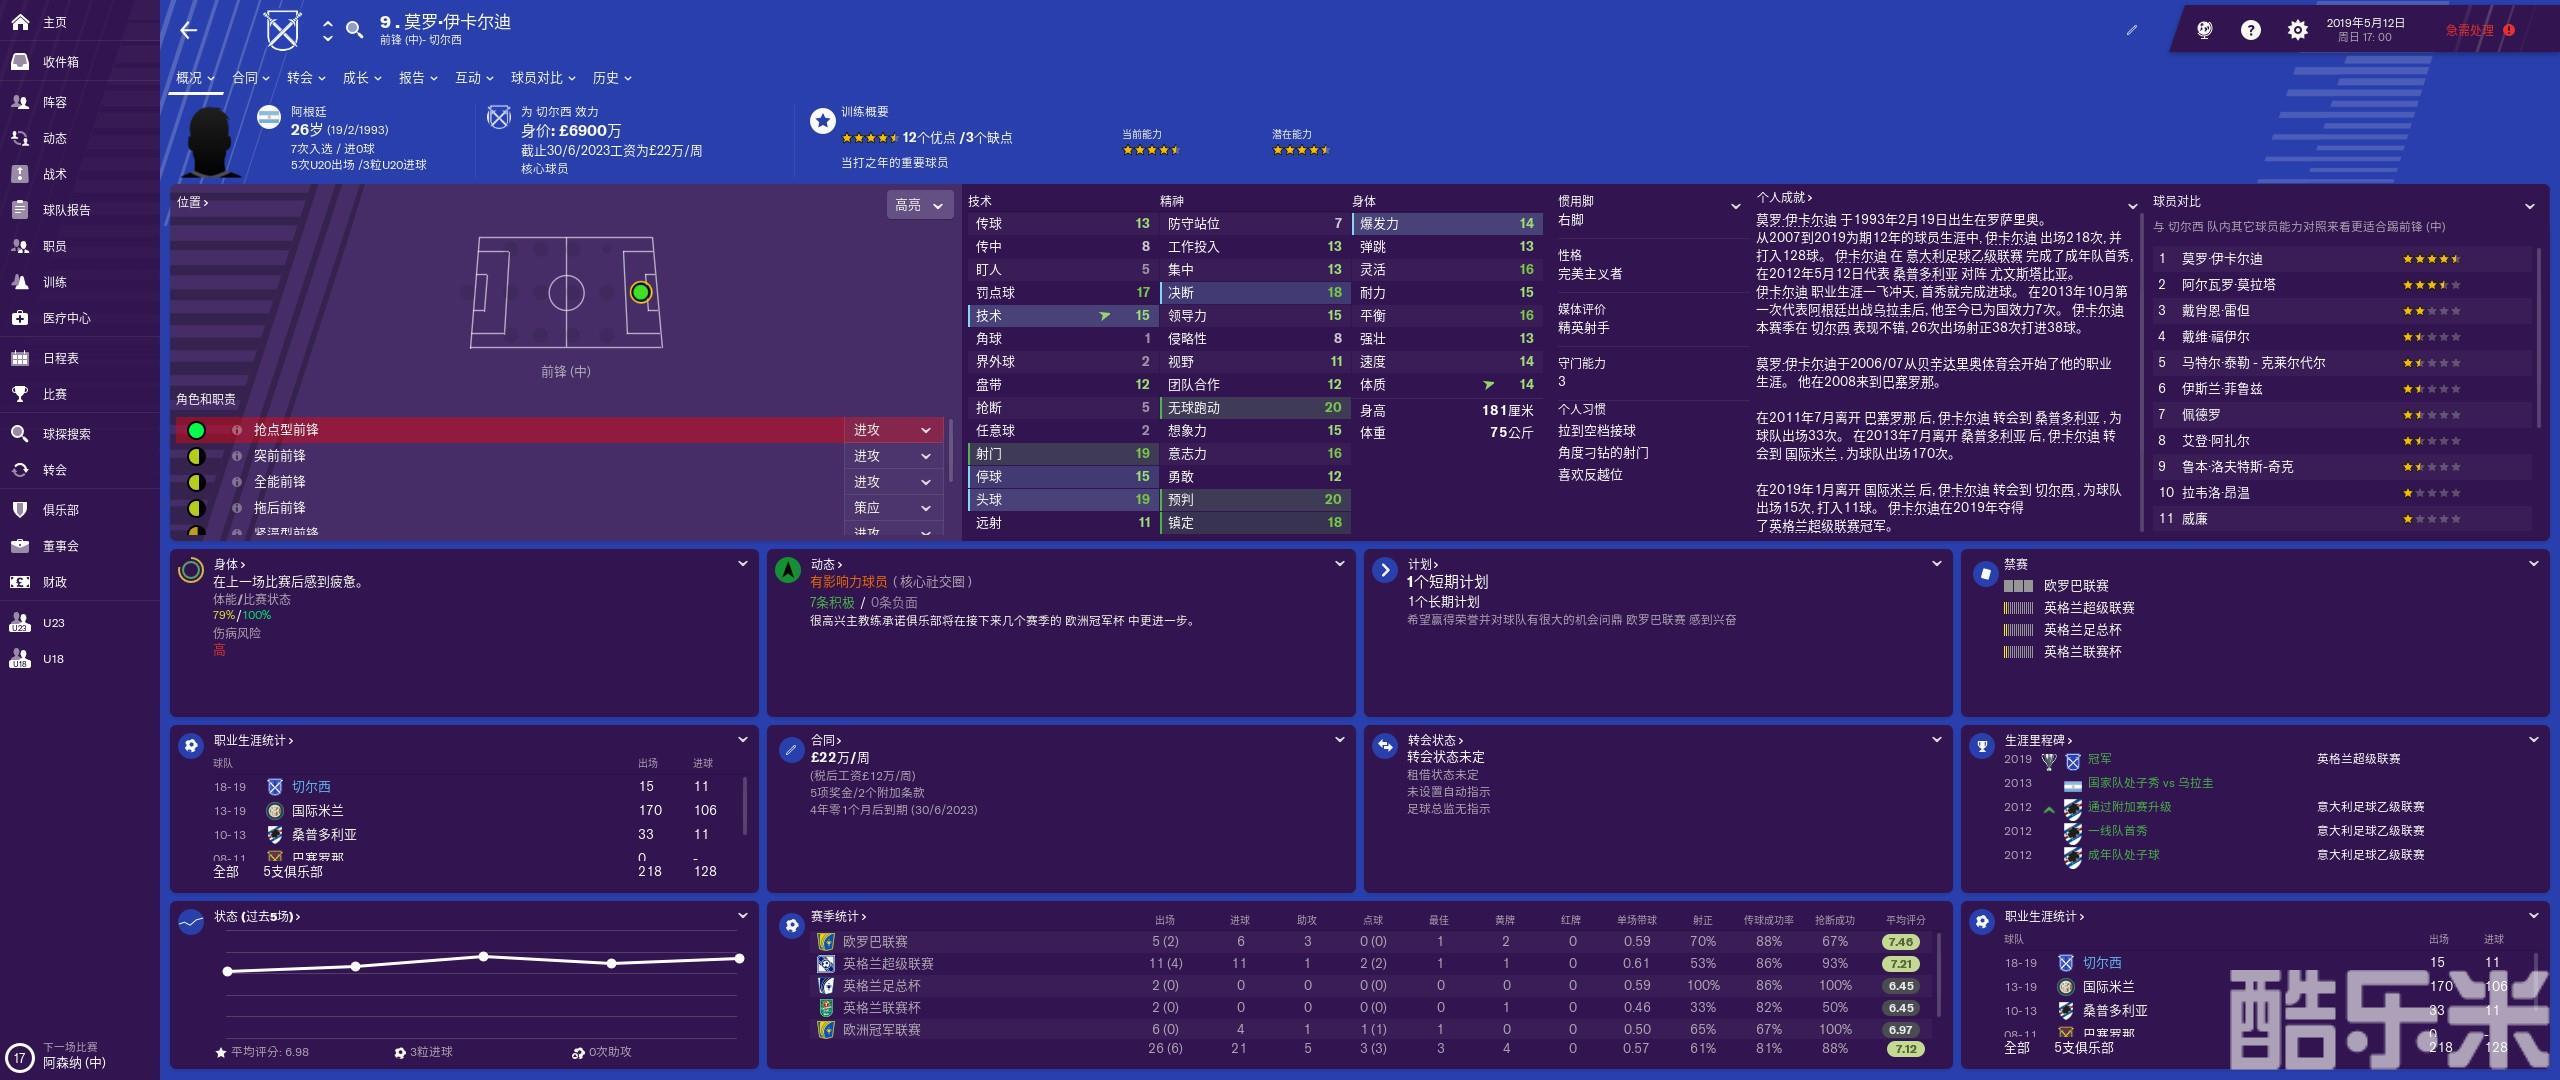Open the U18 squad icon
This screenshot has width=2560, height=1080.
20,659
